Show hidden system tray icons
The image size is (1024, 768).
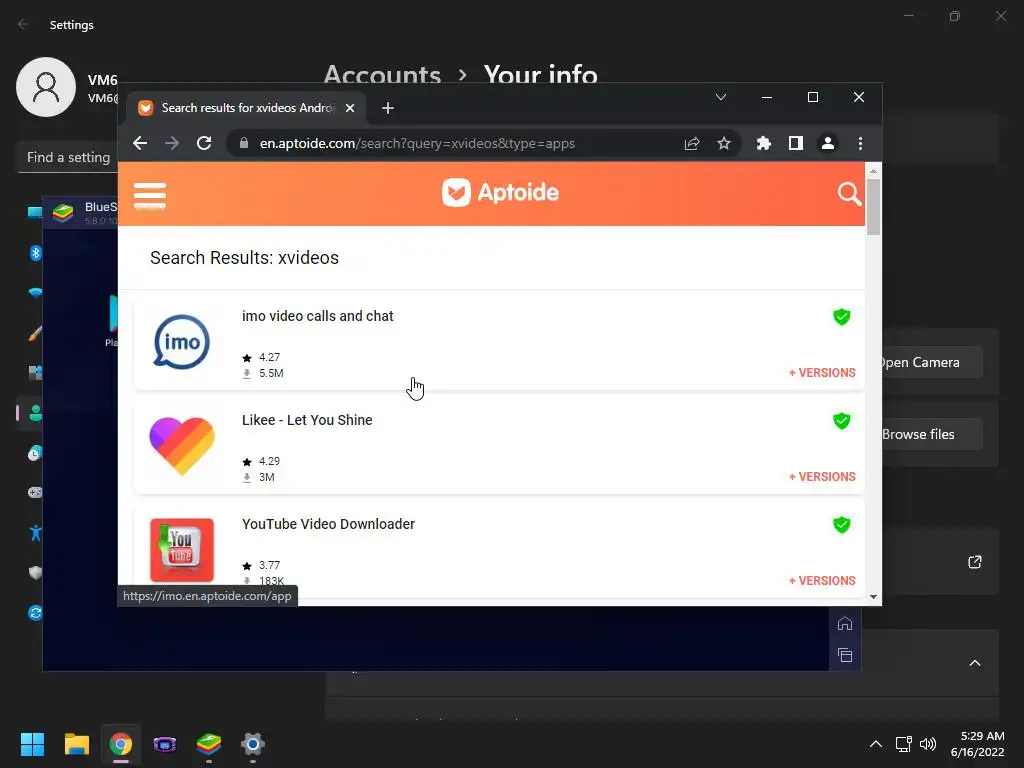tap(876, 744)
